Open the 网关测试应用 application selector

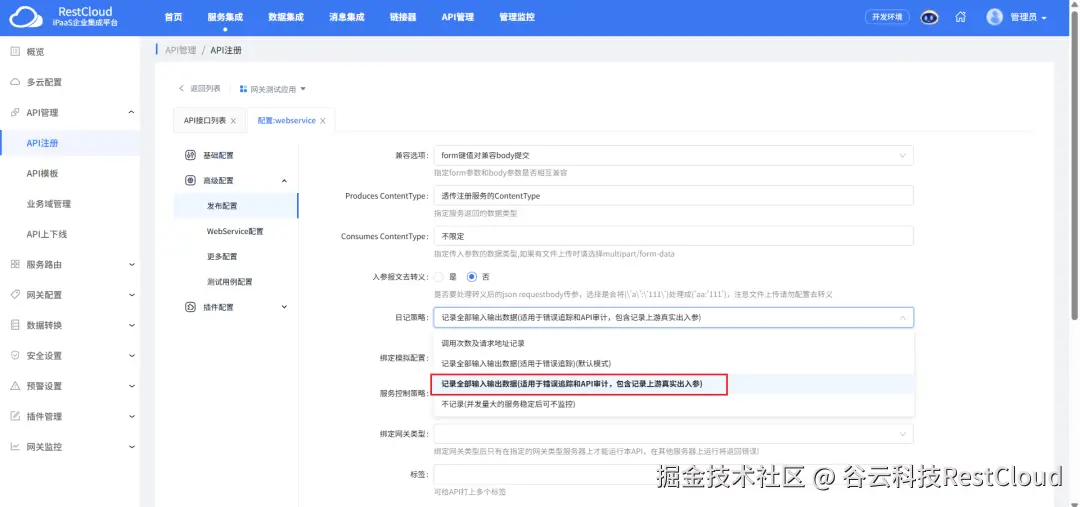point(273,89)
